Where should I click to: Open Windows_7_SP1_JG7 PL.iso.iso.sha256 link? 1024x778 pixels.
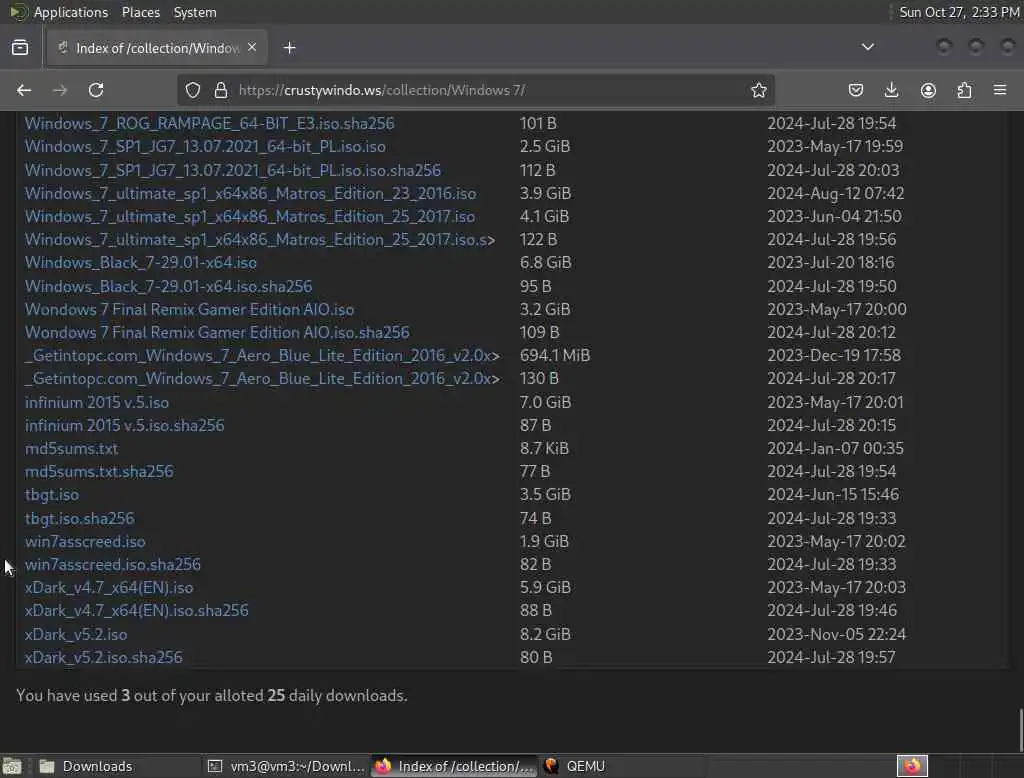[232, 170]
